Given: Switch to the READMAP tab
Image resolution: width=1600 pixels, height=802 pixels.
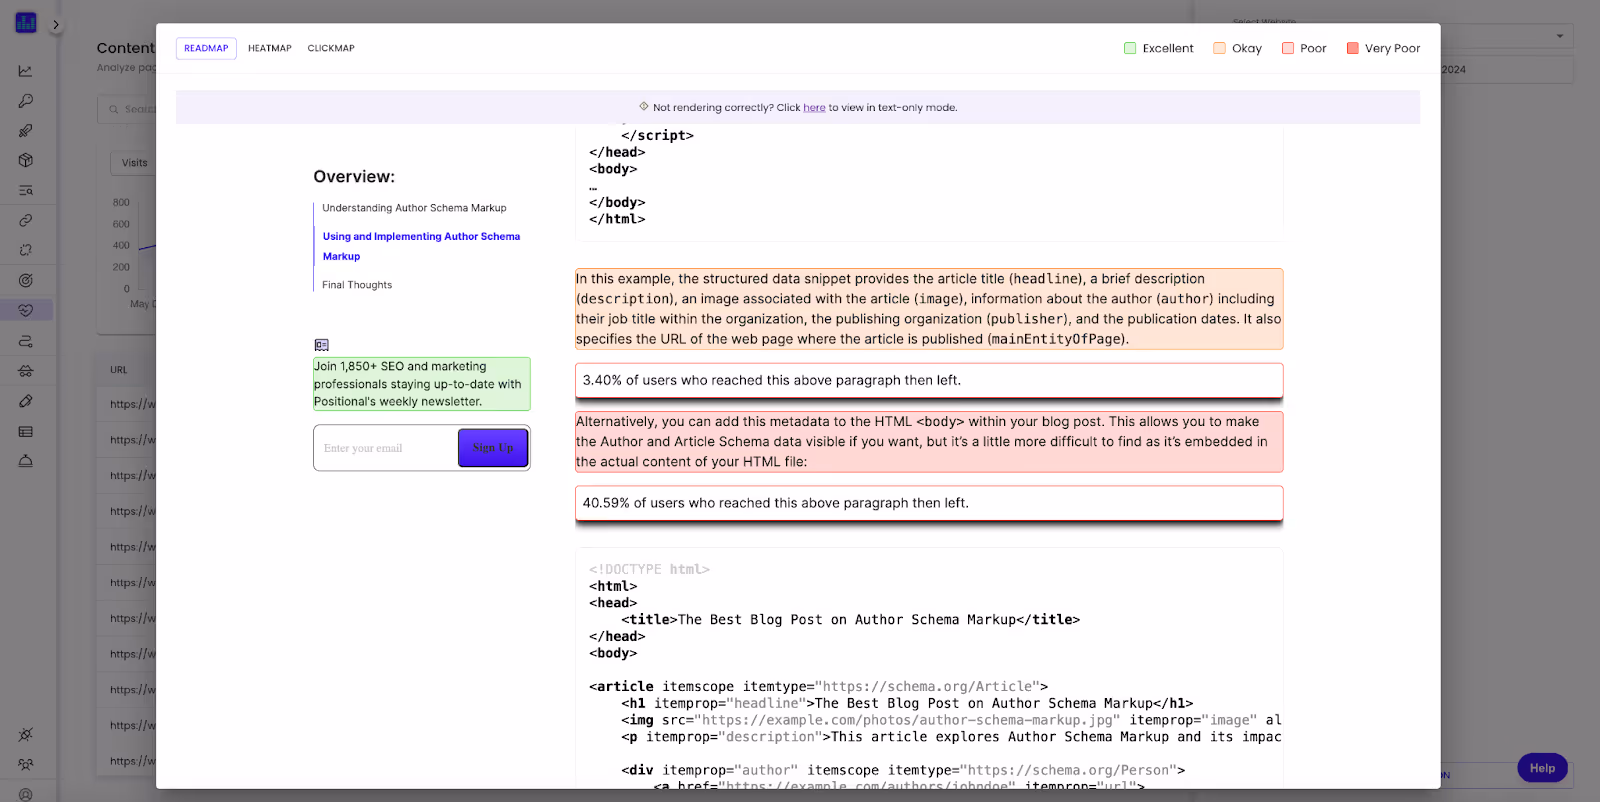Looking at the screenshot, I should (x=206, y=48).
